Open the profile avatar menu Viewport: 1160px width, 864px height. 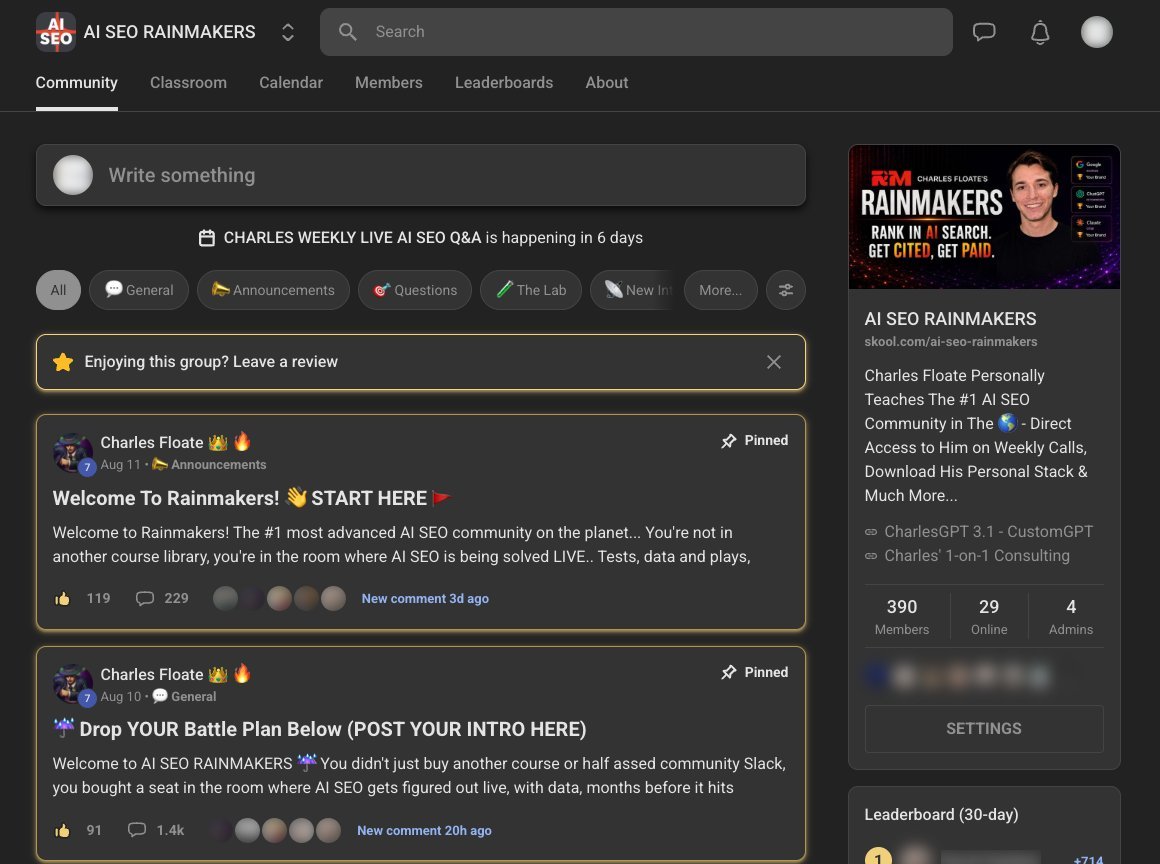coord(1096,32)
